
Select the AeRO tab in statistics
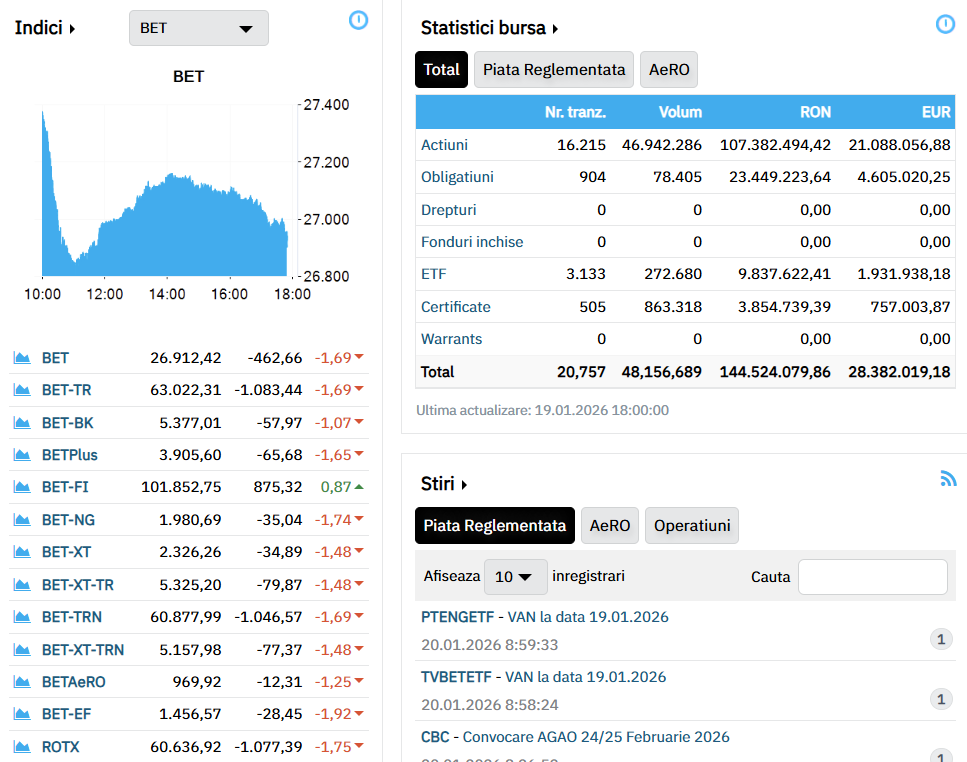pos(668,70)
